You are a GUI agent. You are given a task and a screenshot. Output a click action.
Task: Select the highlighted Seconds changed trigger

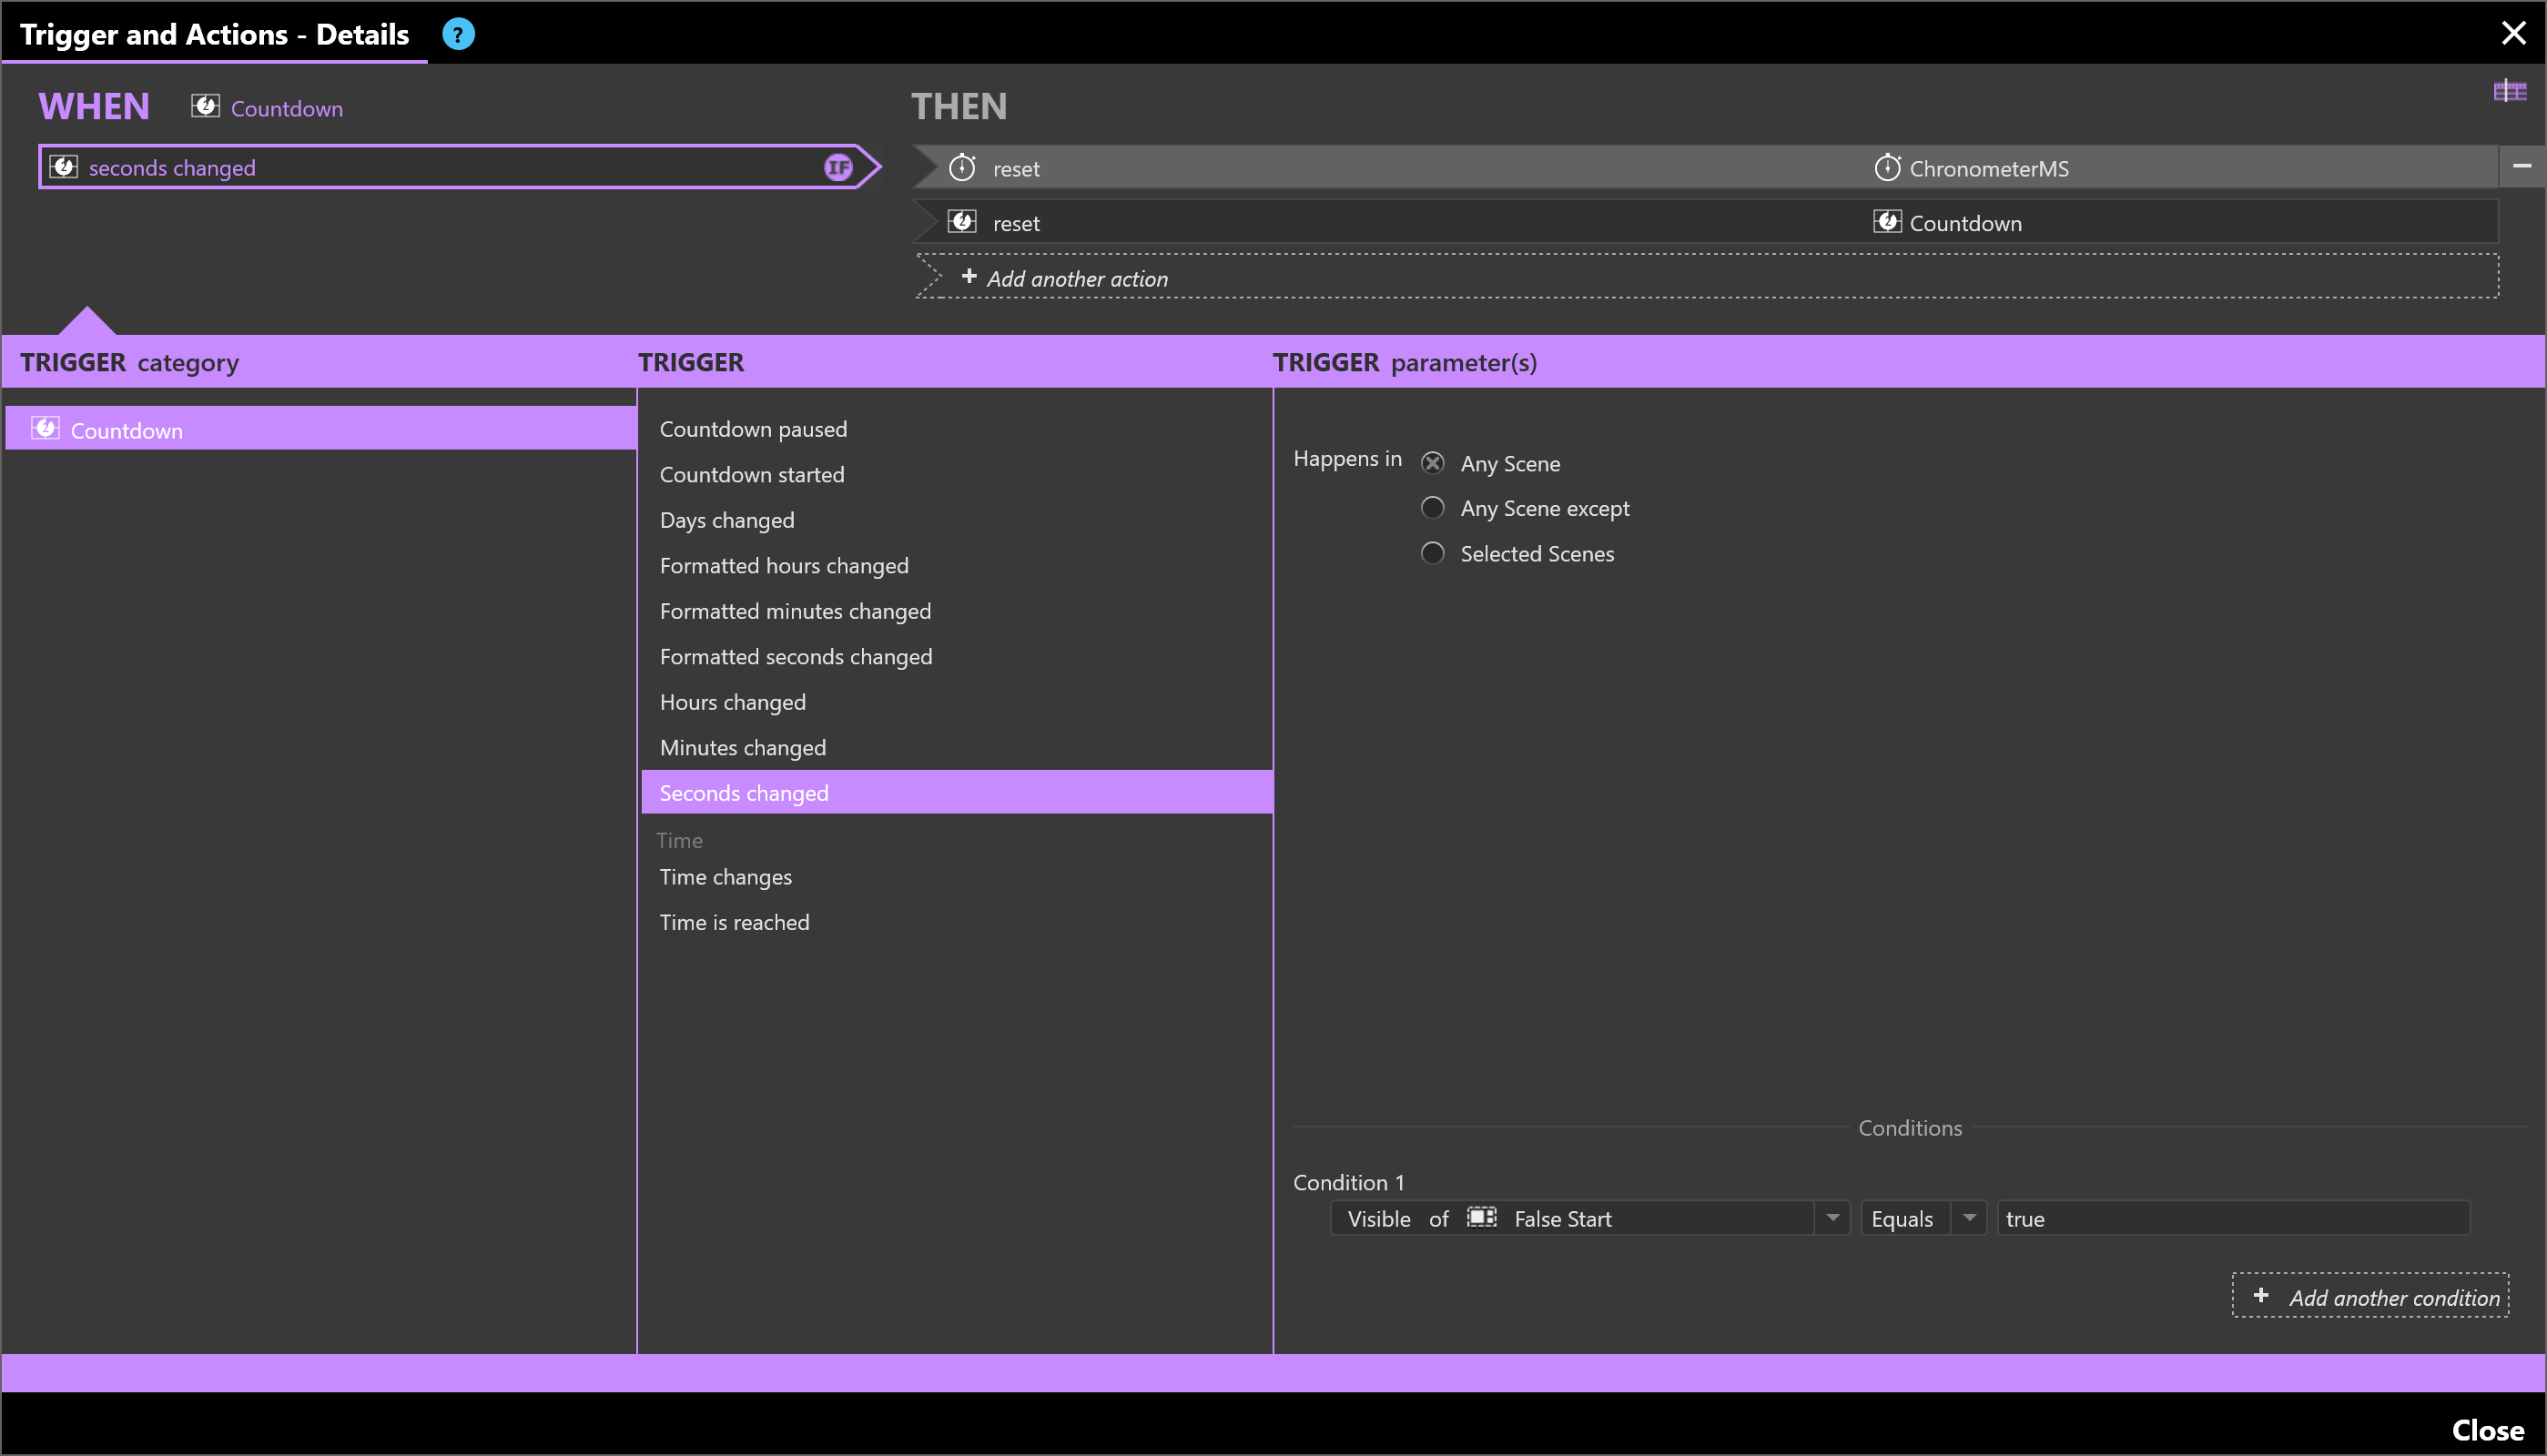[x=956, y=792]
